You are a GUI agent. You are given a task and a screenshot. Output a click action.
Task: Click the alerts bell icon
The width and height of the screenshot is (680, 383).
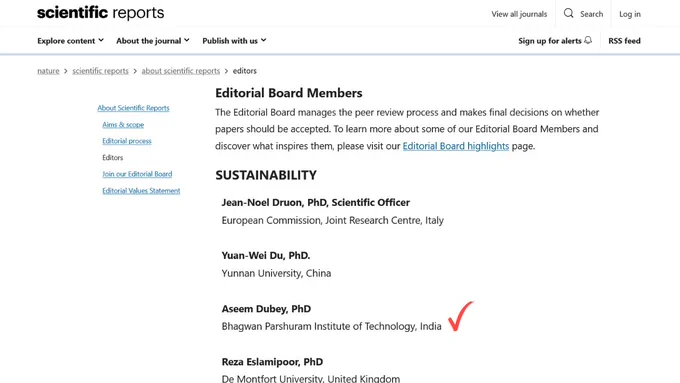[588, 40]
